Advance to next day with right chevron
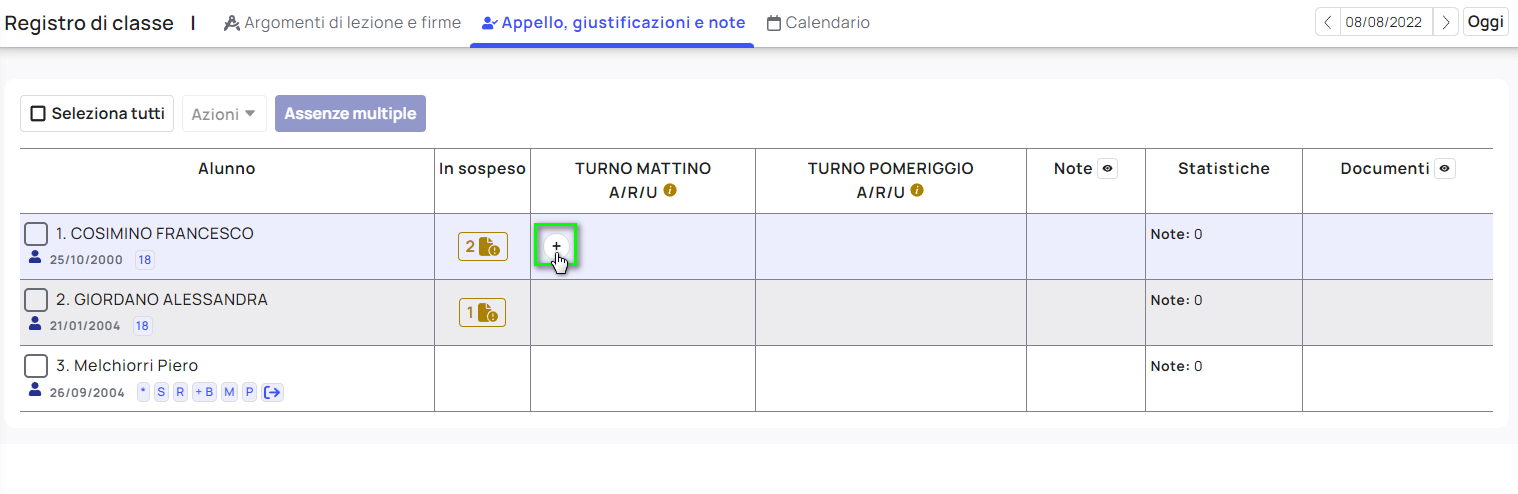 (x=1445, y=22)
